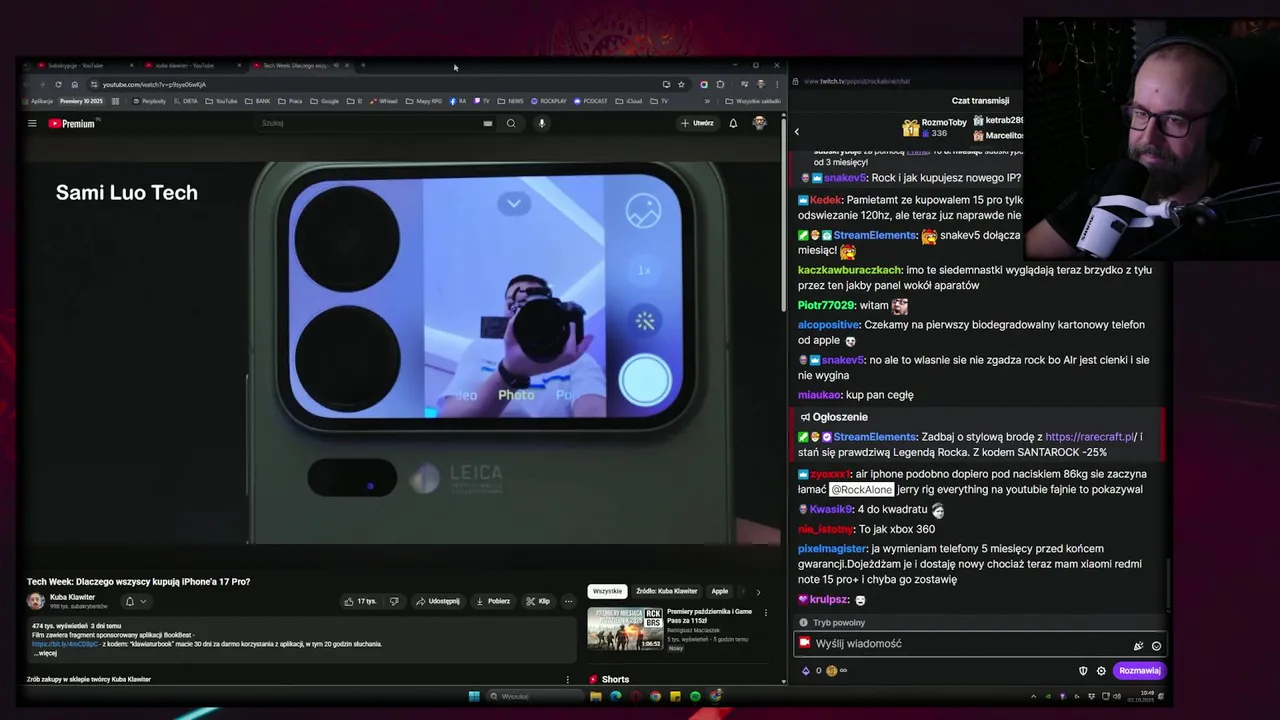Switch front camera mode dropdown chevron on phone
1280x720 pixels.
click(x=513, y=203)
